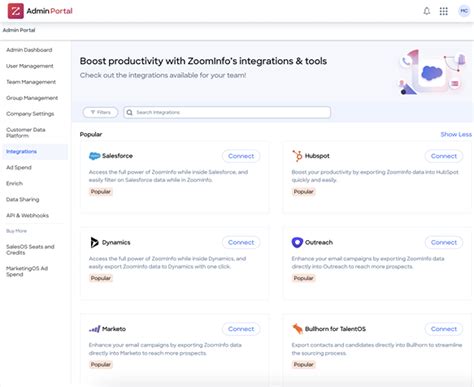
Task: Click the Salesforce card title
Action: tap(117, 156)
